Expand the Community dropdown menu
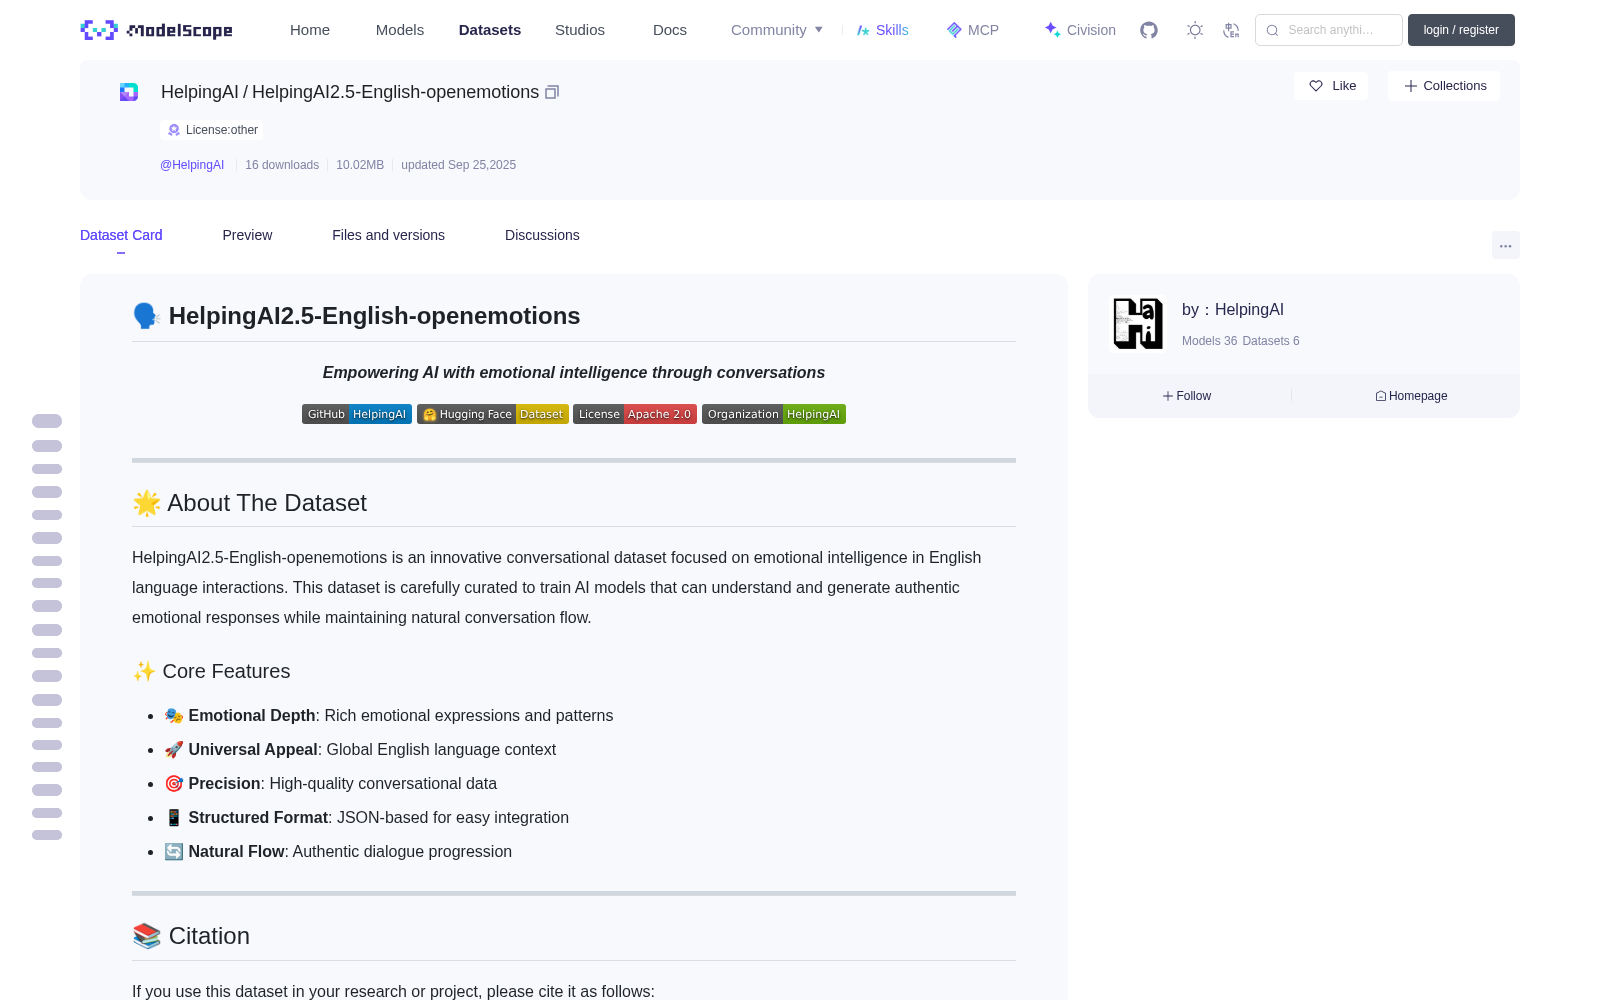Viewport: 1600px width, 1000px height. (777, 30)
